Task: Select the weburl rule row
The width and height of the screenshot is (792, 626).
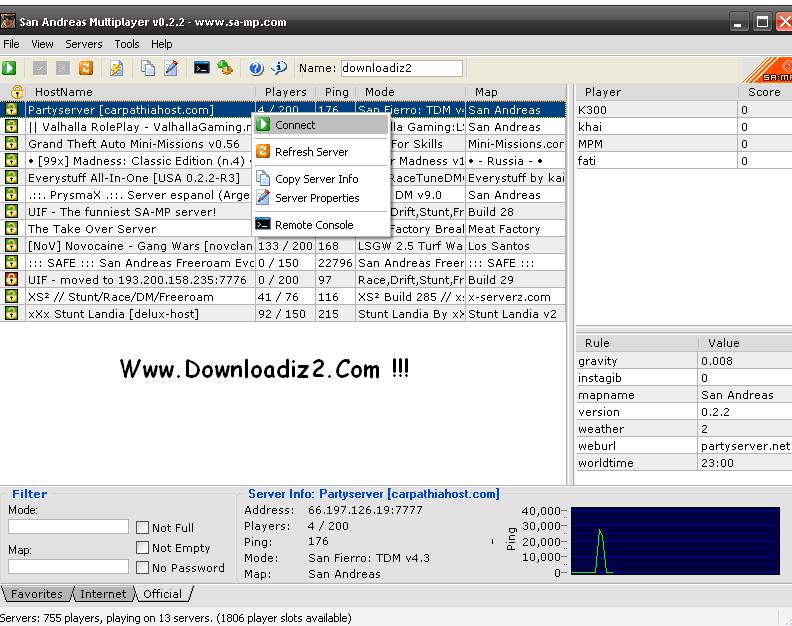Action: [x=684, y=446]
